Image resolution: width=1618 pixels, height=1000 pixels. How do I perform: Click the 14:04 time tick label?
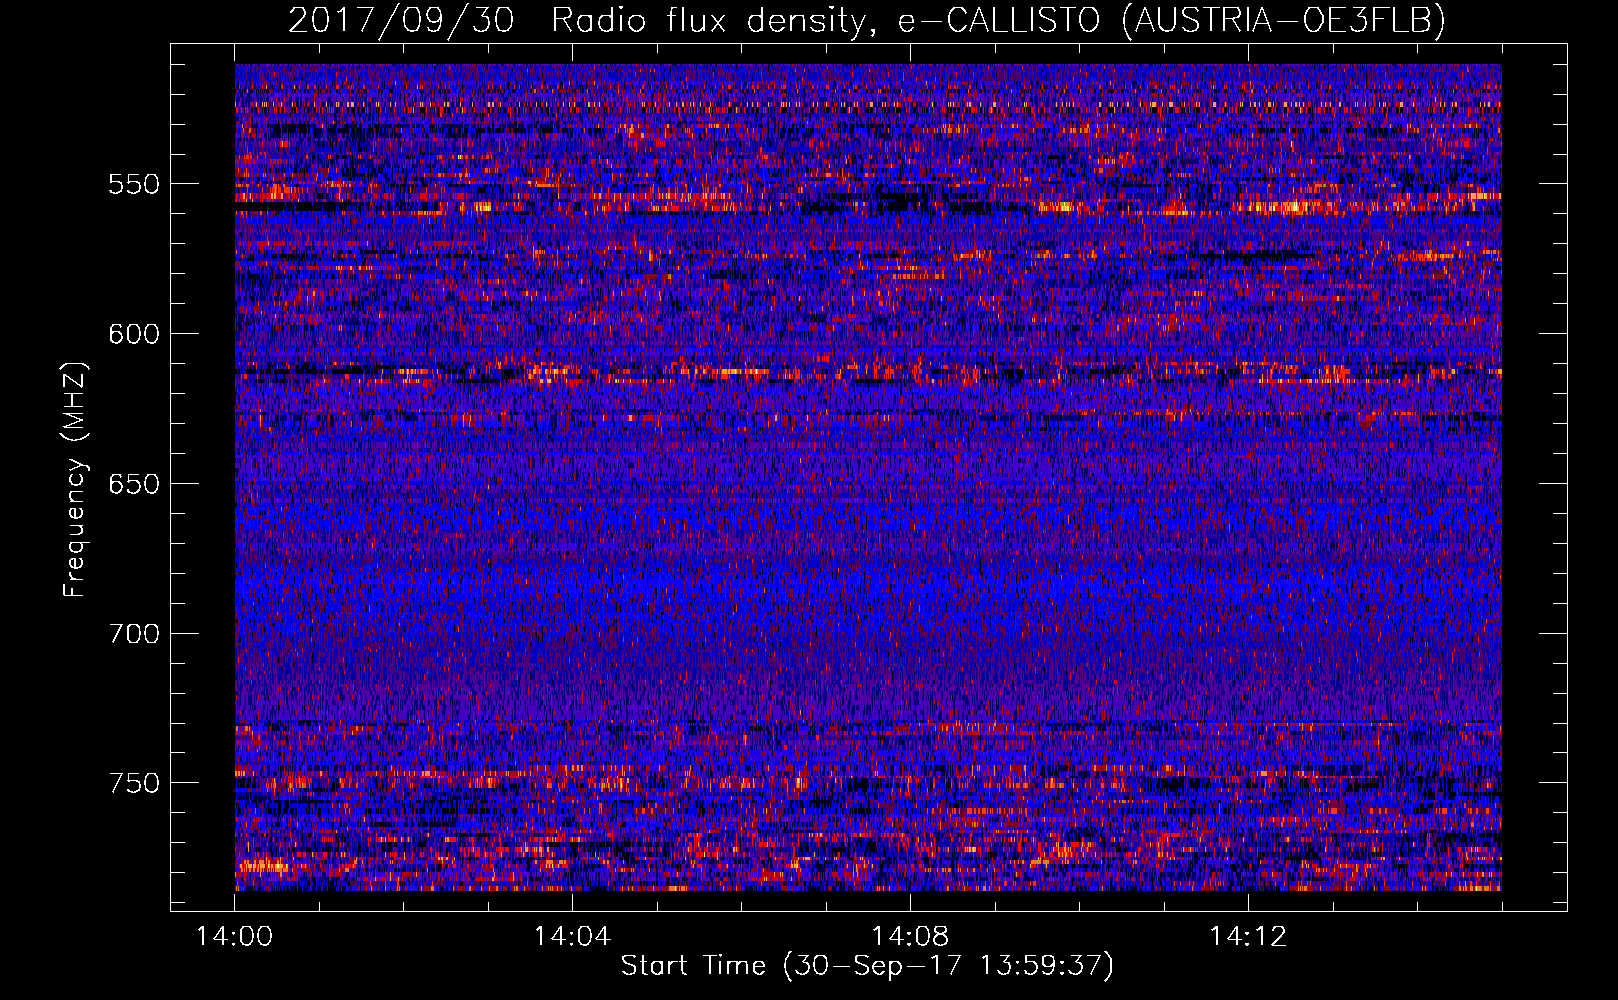tap(572, 937)
